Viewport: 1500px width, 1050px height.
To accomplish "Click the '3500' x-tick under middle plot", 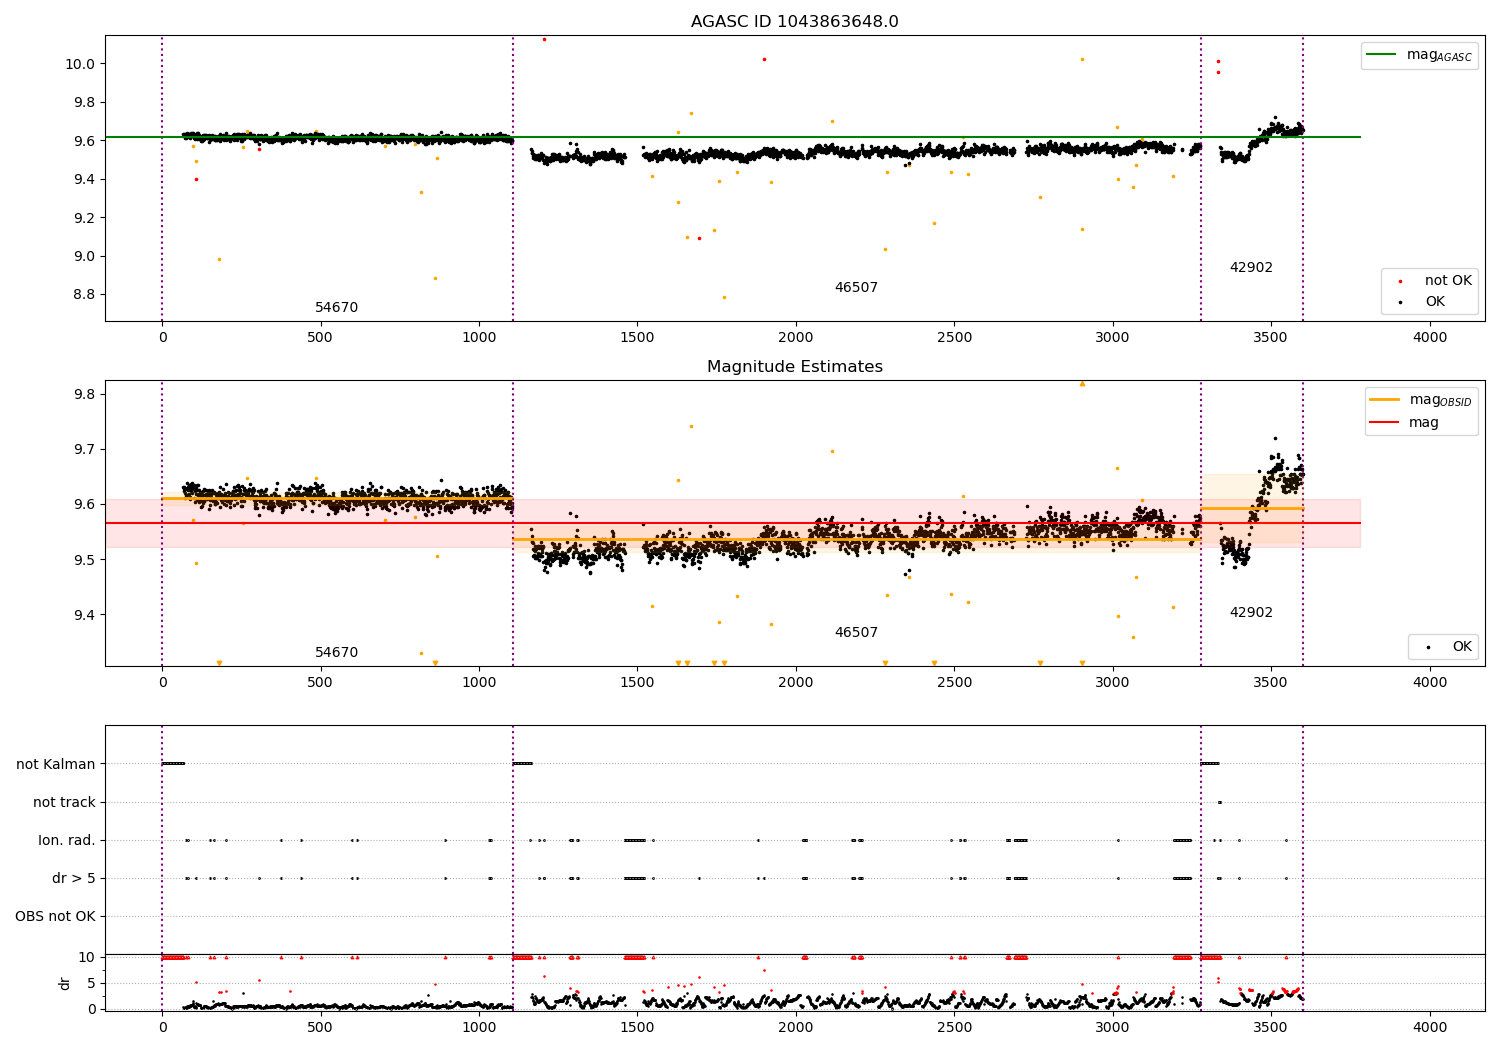I will (x=1271, y=683).
